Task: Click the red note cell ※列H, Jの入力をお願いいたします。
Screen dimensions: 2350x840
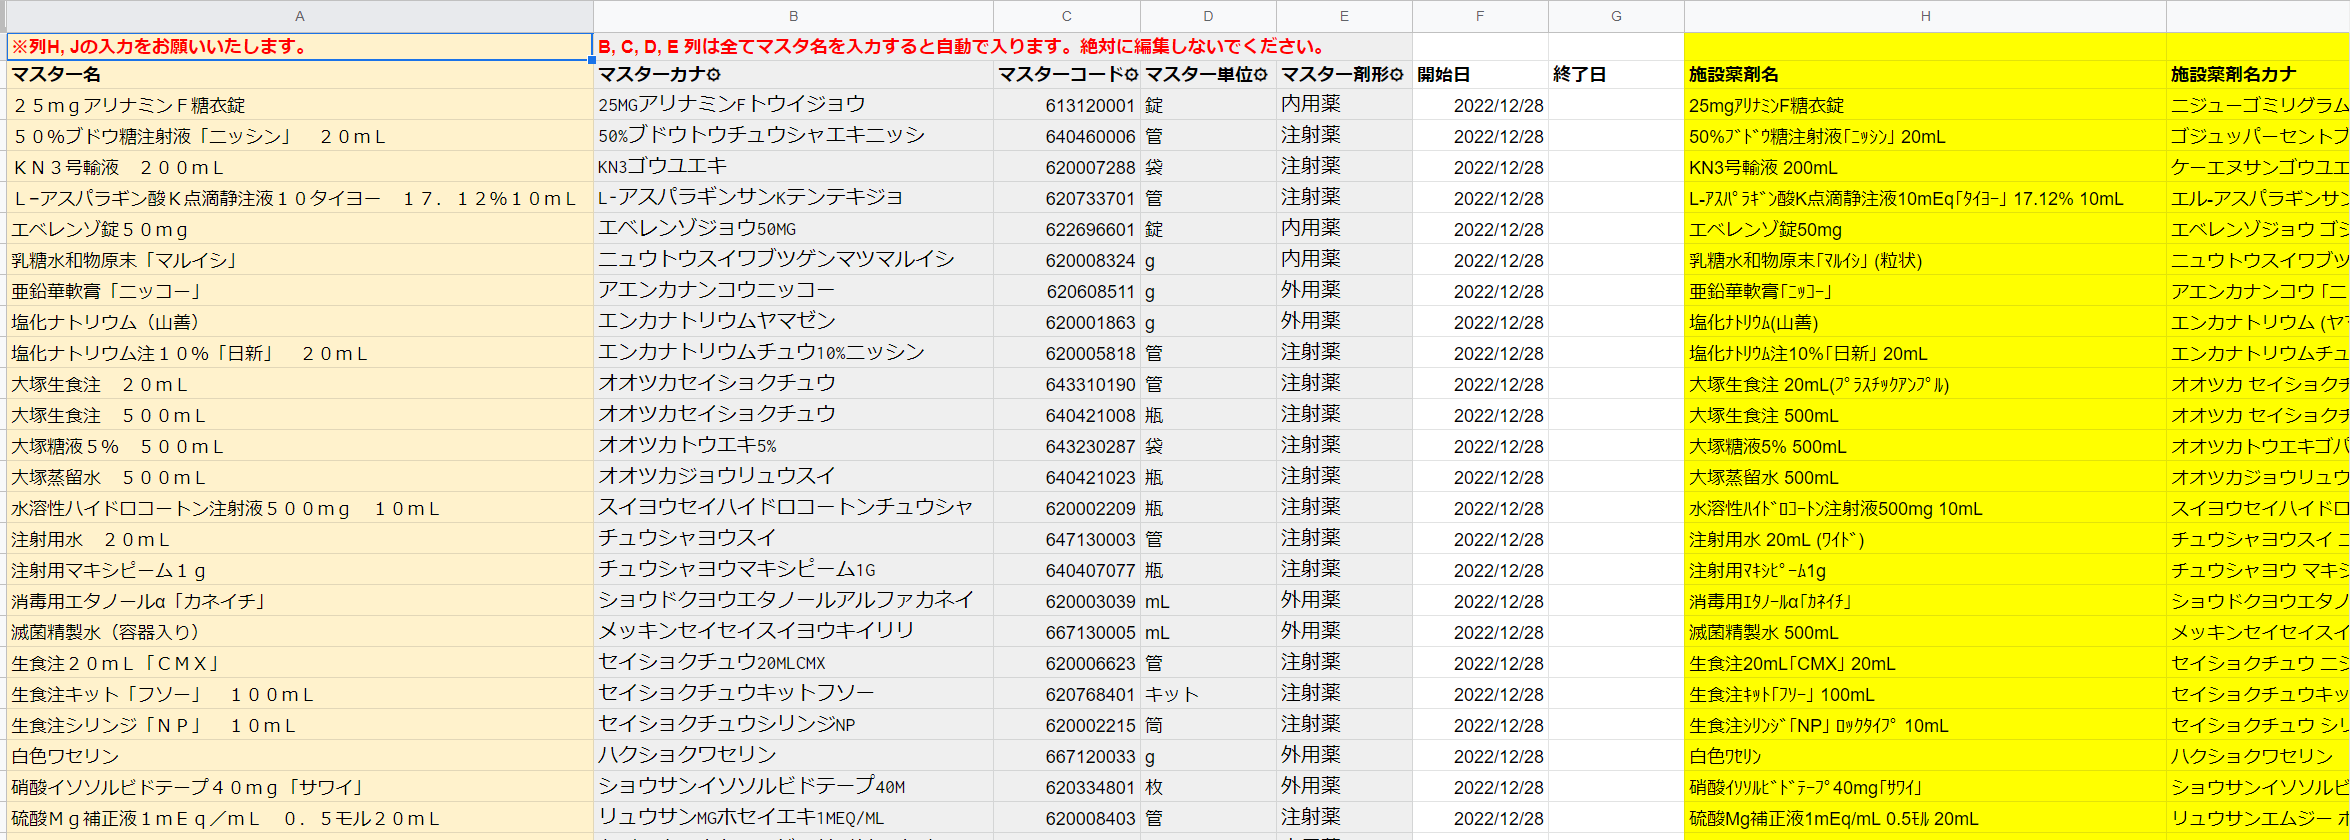Action: click(300, 46)
